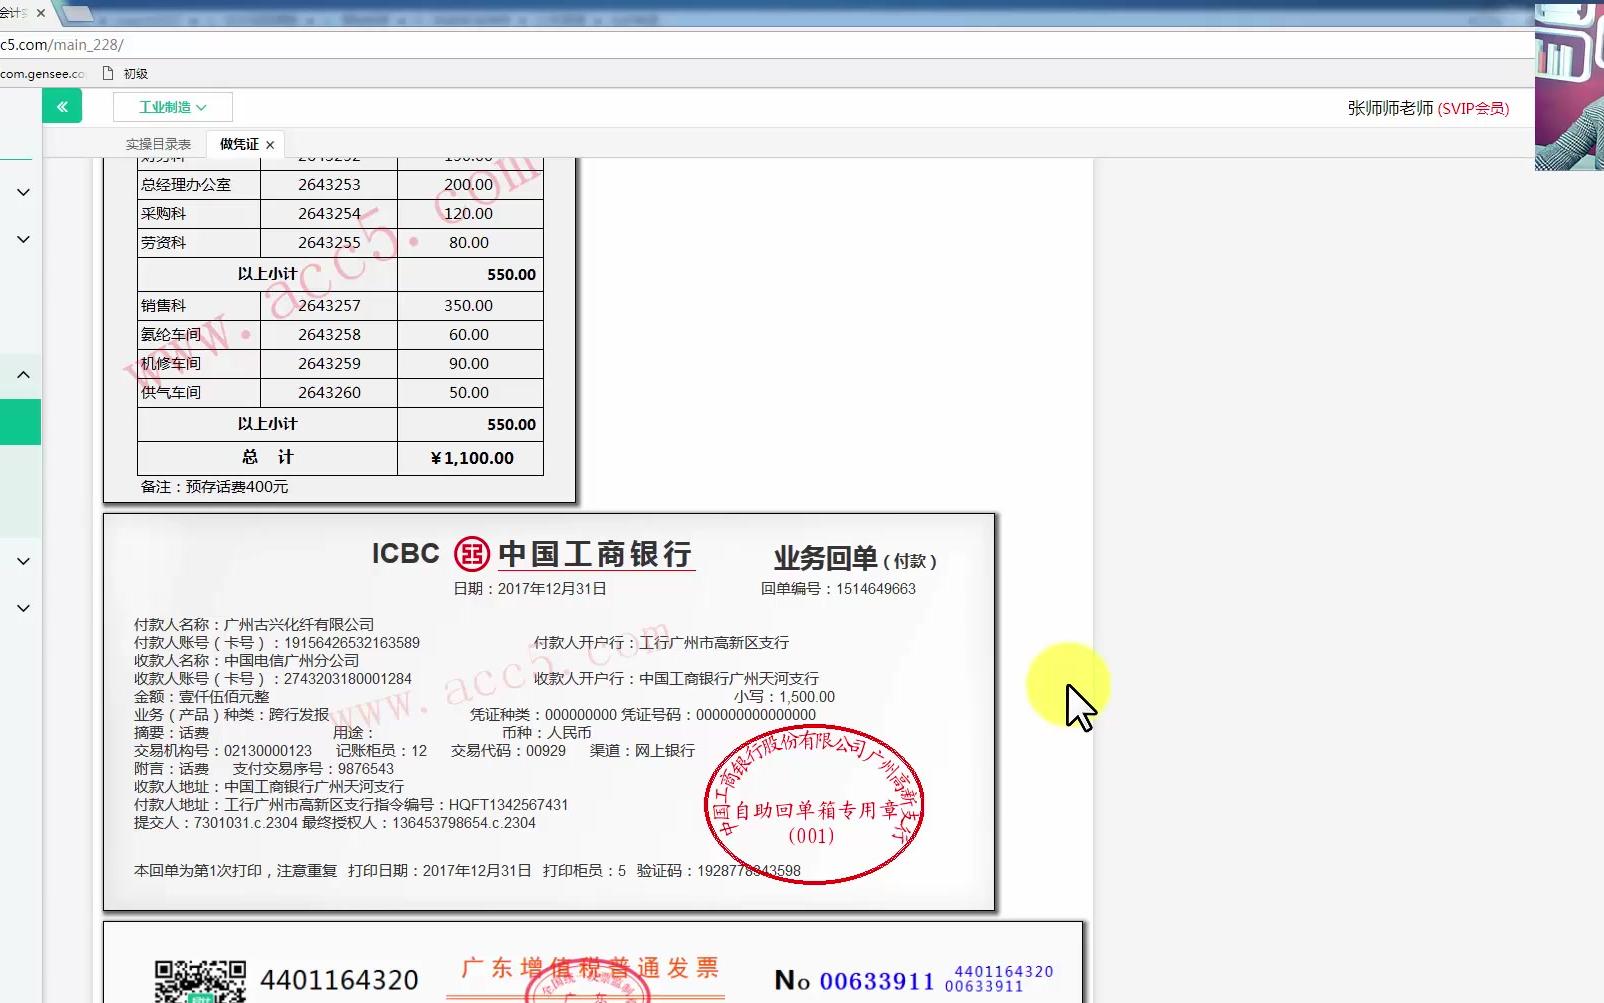1604x1003 pixels.
Task: Click the close button on the browser tab
Action: (x=40, y=13)
